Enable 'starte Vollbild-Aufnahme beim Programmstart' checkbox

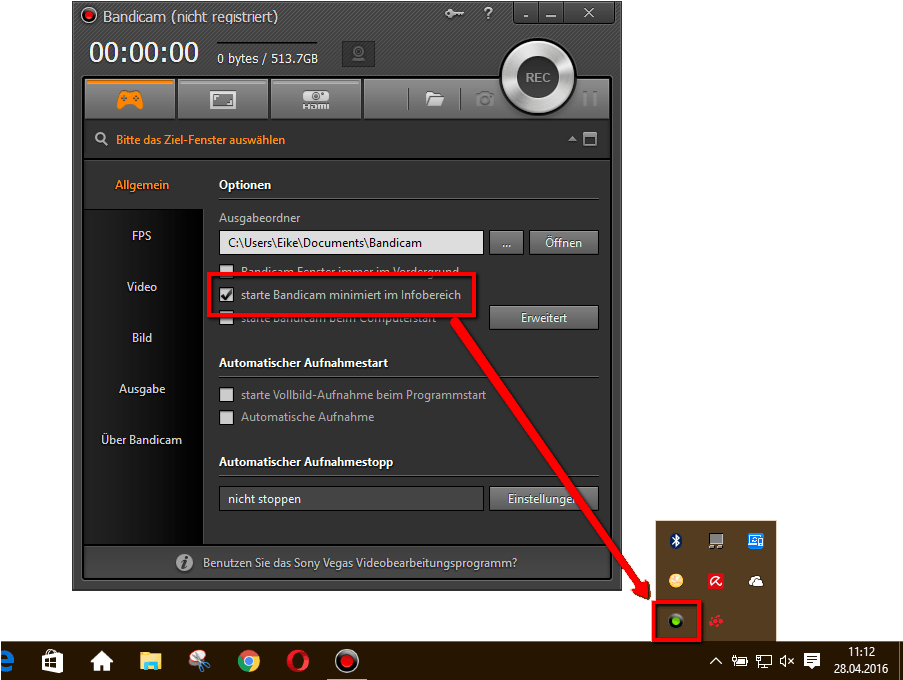[226, 394]
